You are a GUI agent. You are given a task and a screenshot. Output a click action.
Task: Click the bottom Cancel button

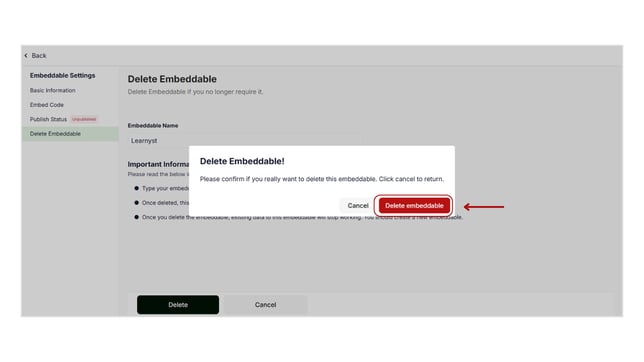[x=265, y=304]
